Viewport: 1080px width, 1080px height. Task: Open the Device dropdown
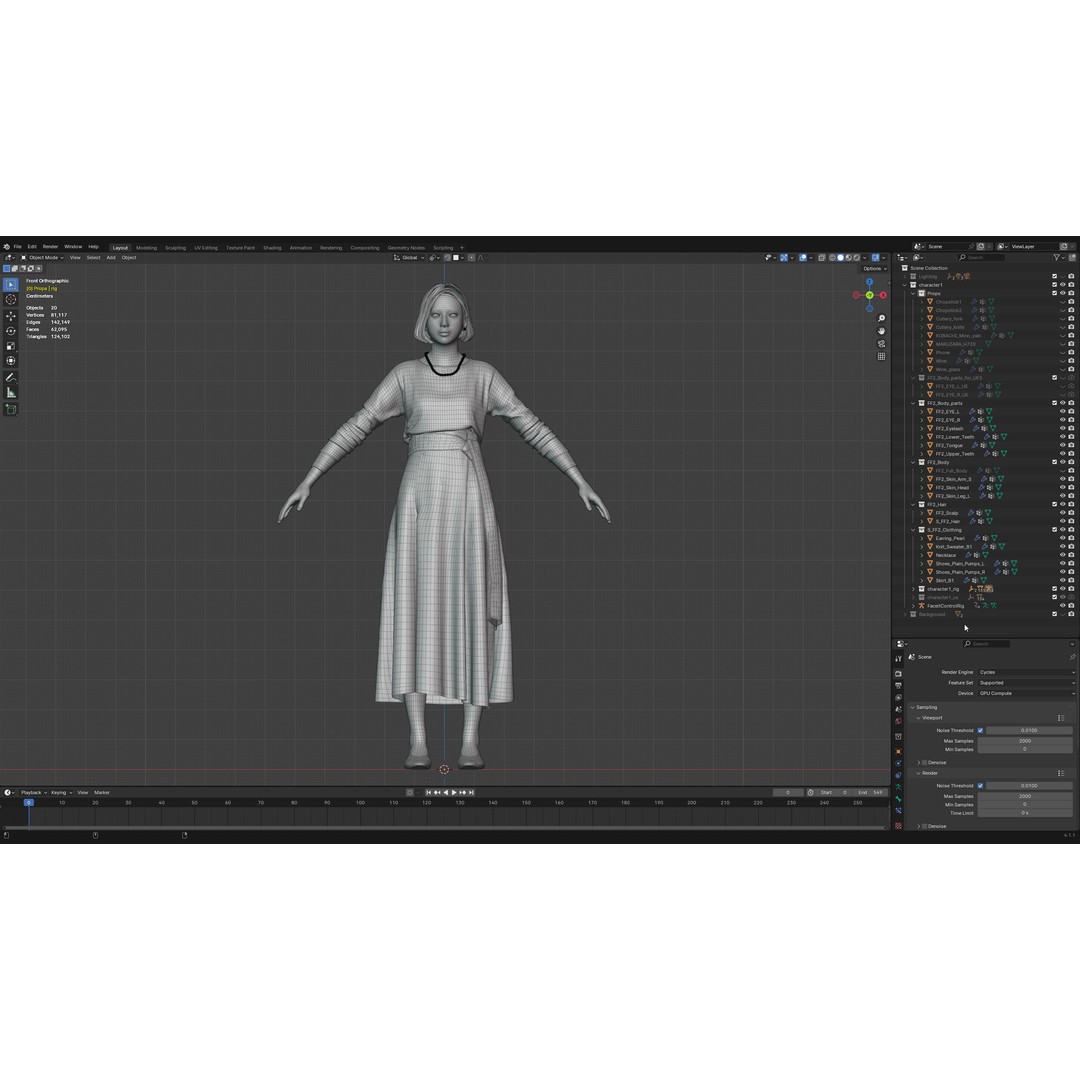pyautogui.click(x=1026, y=693)
